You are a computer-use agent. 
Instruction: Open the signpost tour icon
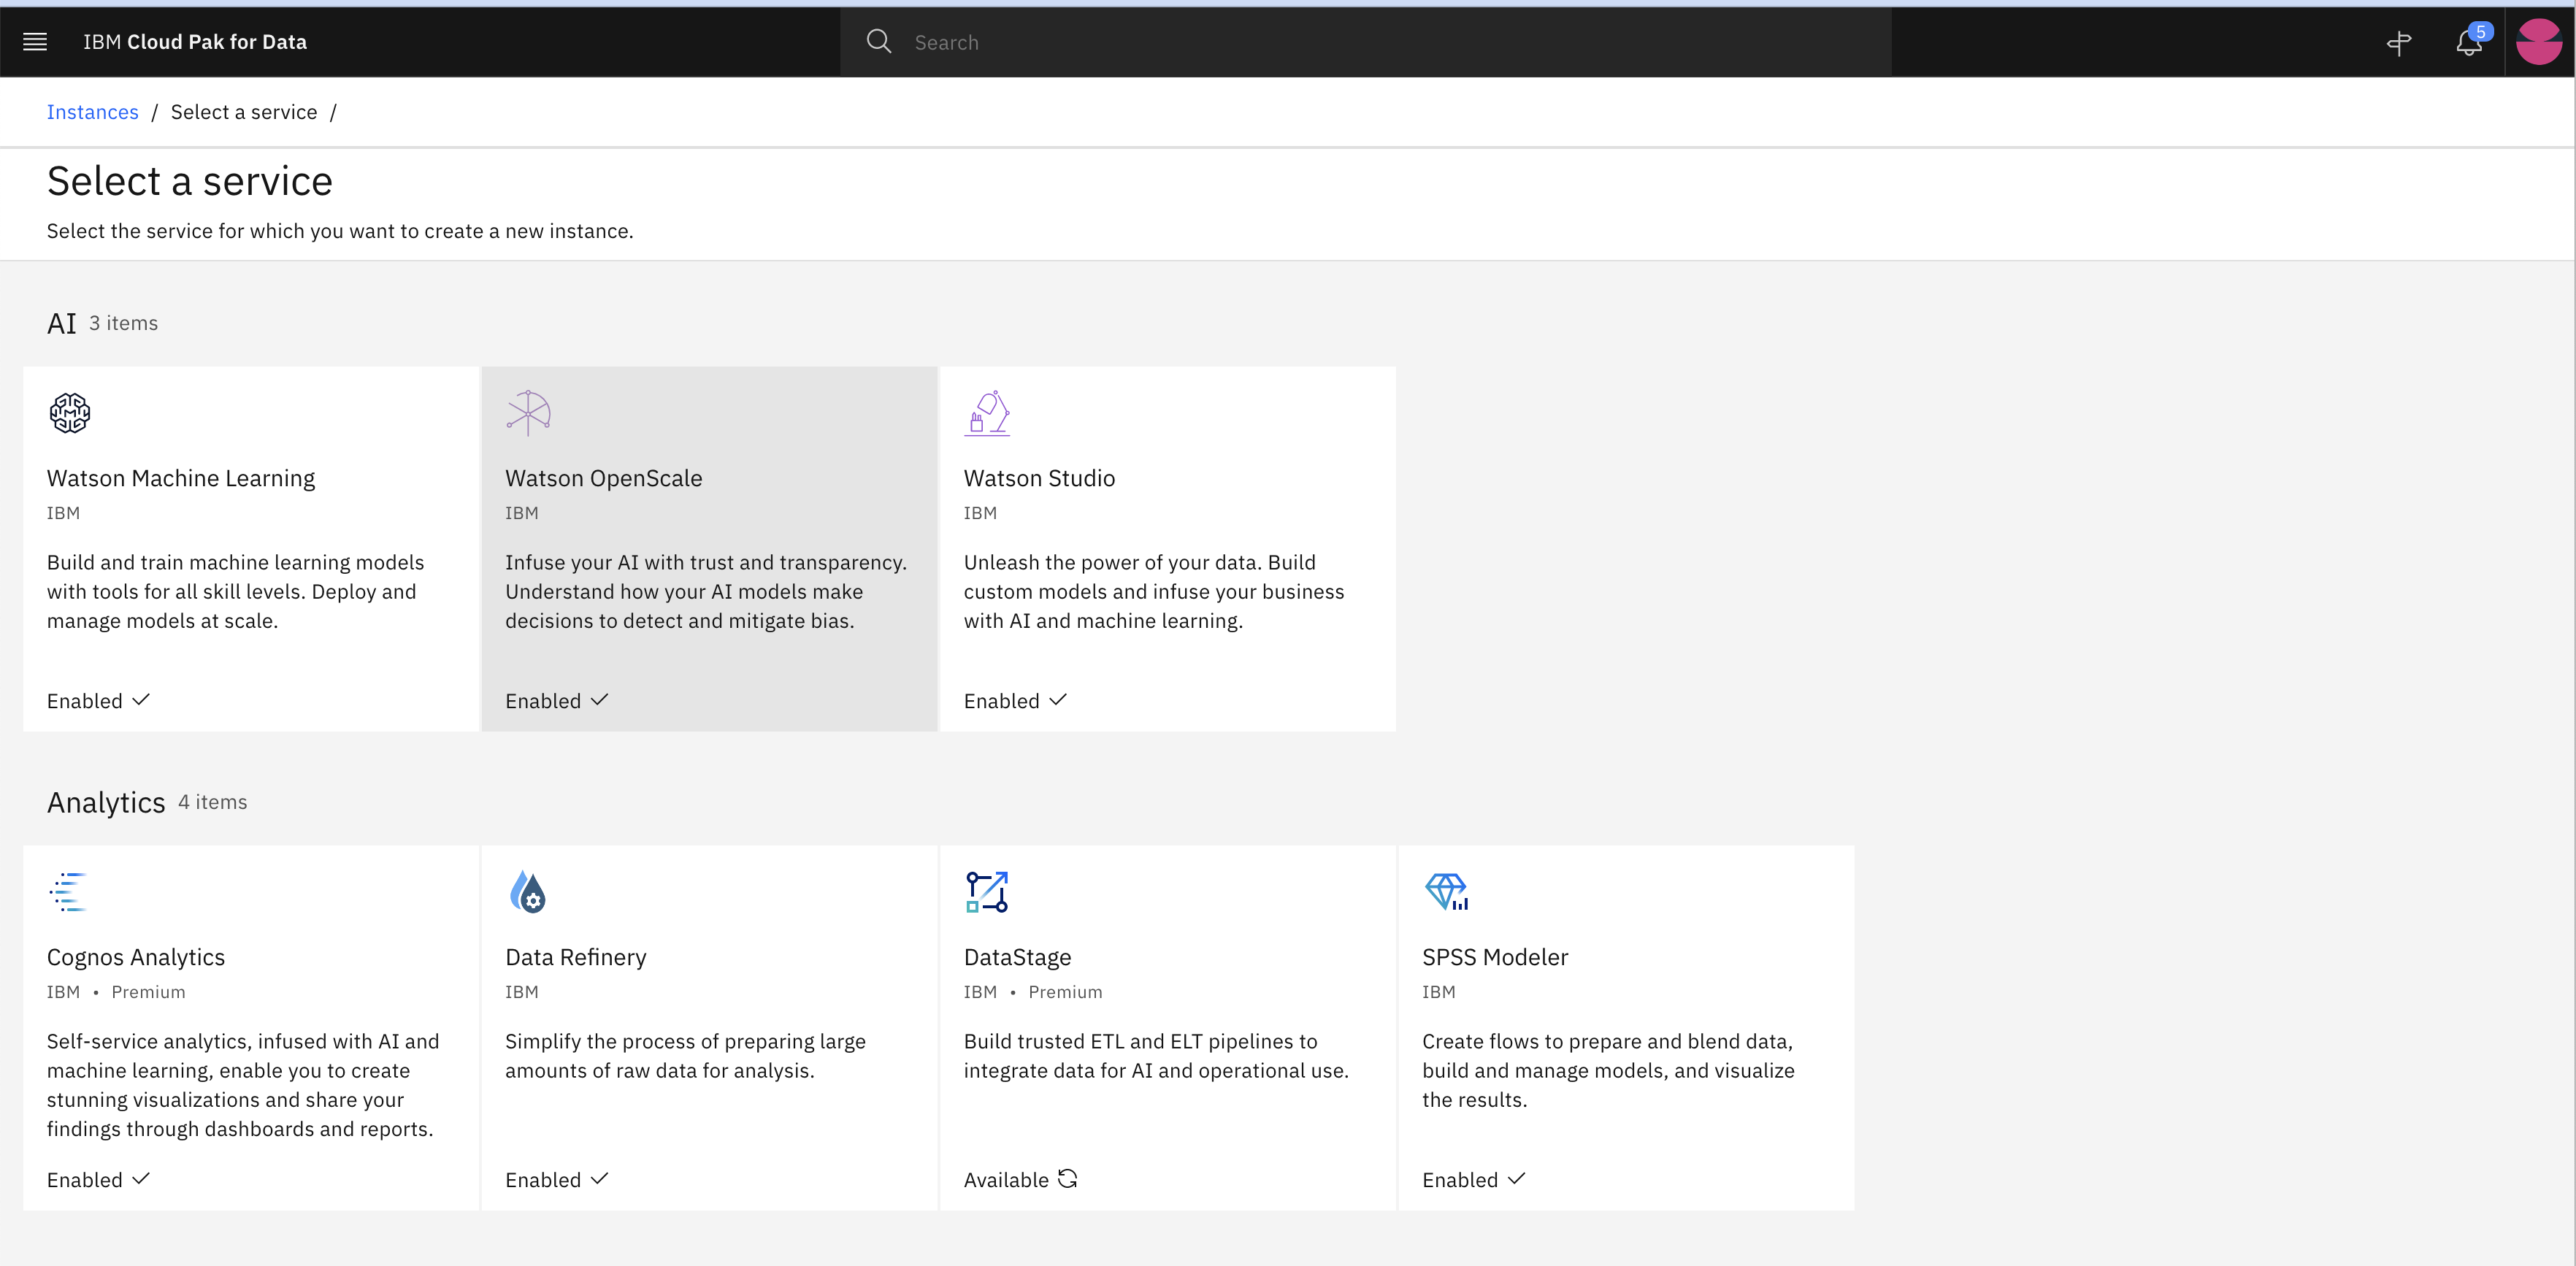pos(2399,42)
